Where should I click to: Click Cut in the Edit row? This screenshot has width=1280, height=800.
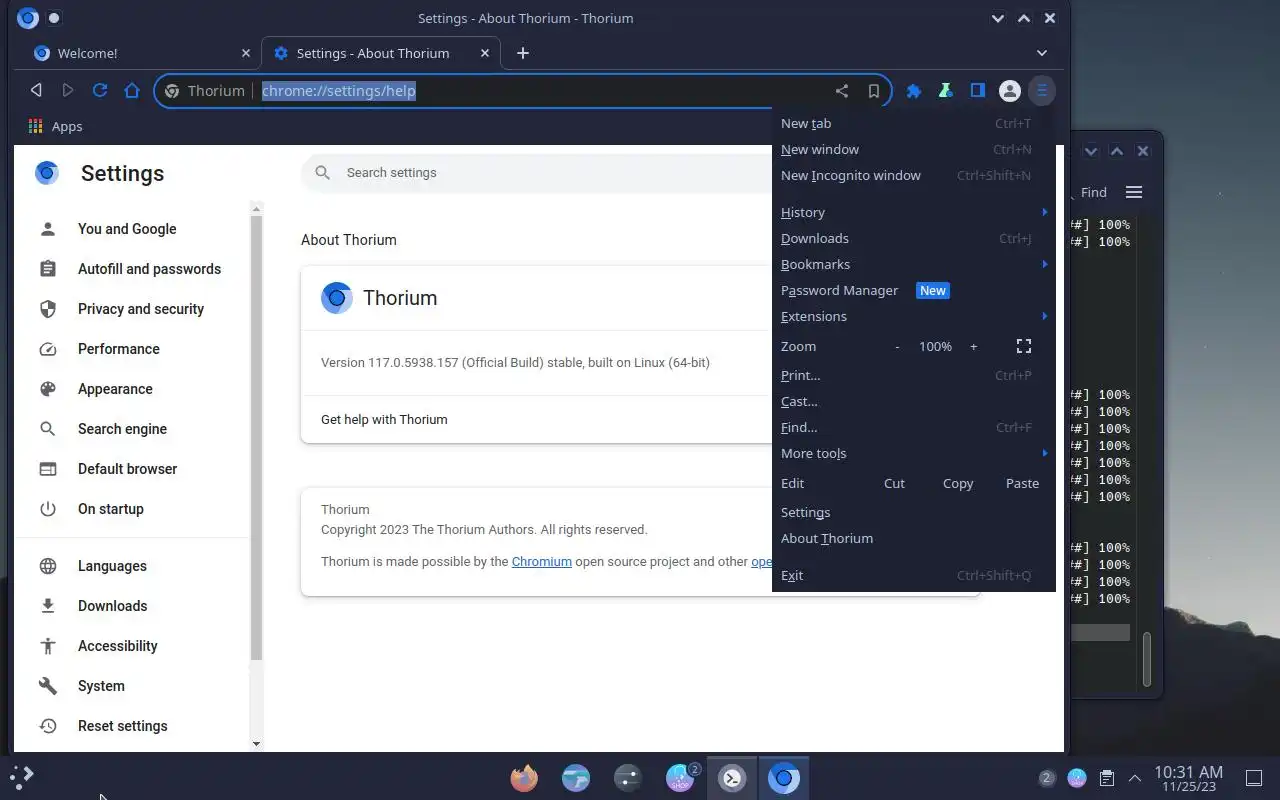[894, 483]
